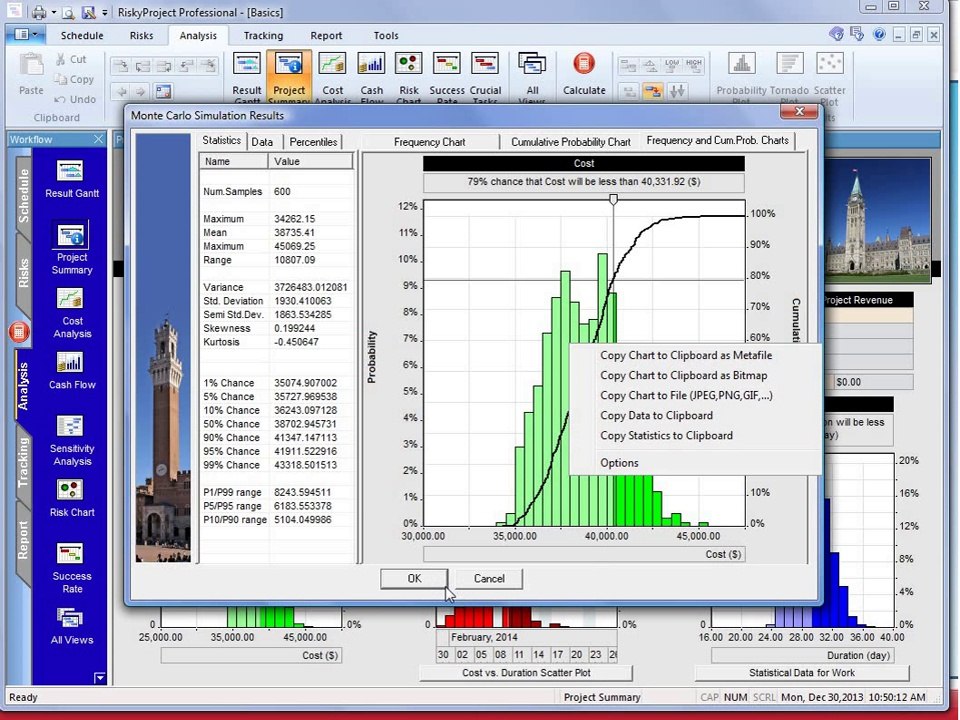Image resolution: width=960 pixels, height=720 pixels.
Task: Click the chart's probability slider handle
Action: pyautogui.click(x=613, y=200)
